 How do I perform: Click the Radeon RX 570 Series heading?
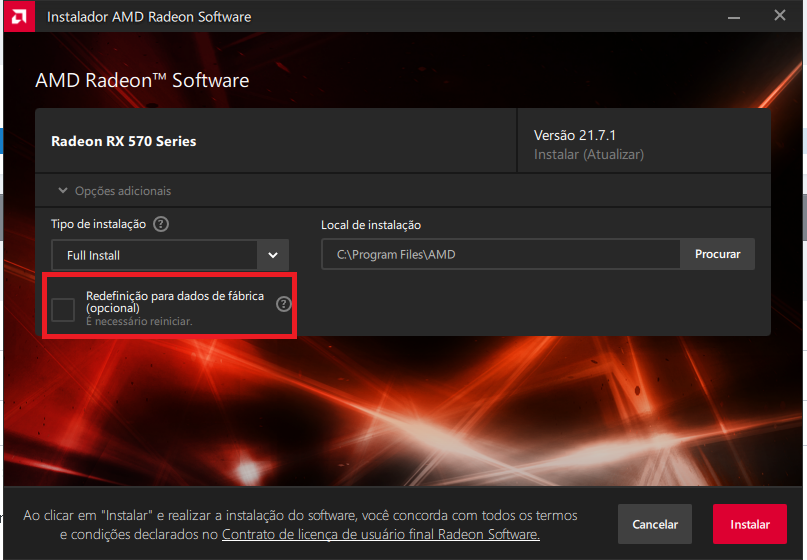click(124, 142)
